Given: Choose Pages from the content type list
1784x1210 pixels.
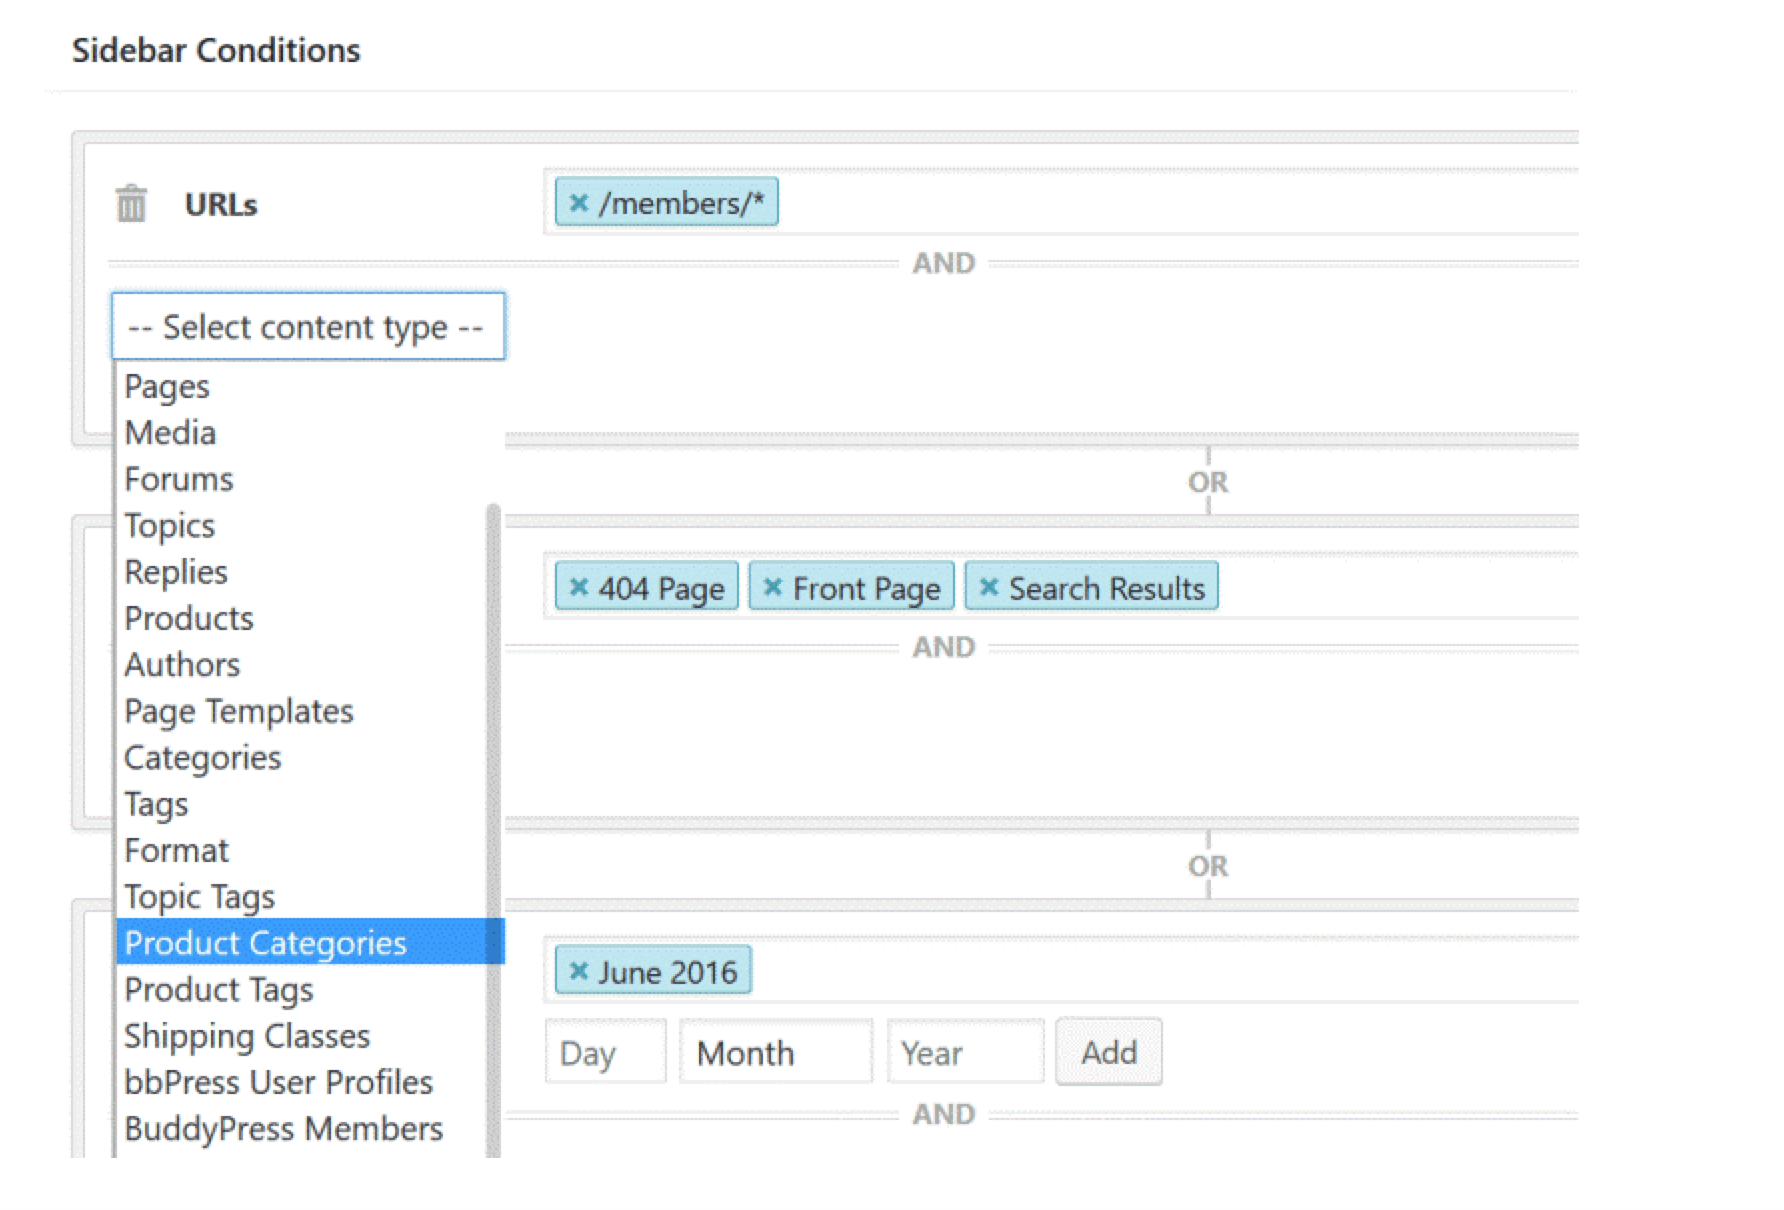Looking at the screenshot, I should [x=310, y=387].
